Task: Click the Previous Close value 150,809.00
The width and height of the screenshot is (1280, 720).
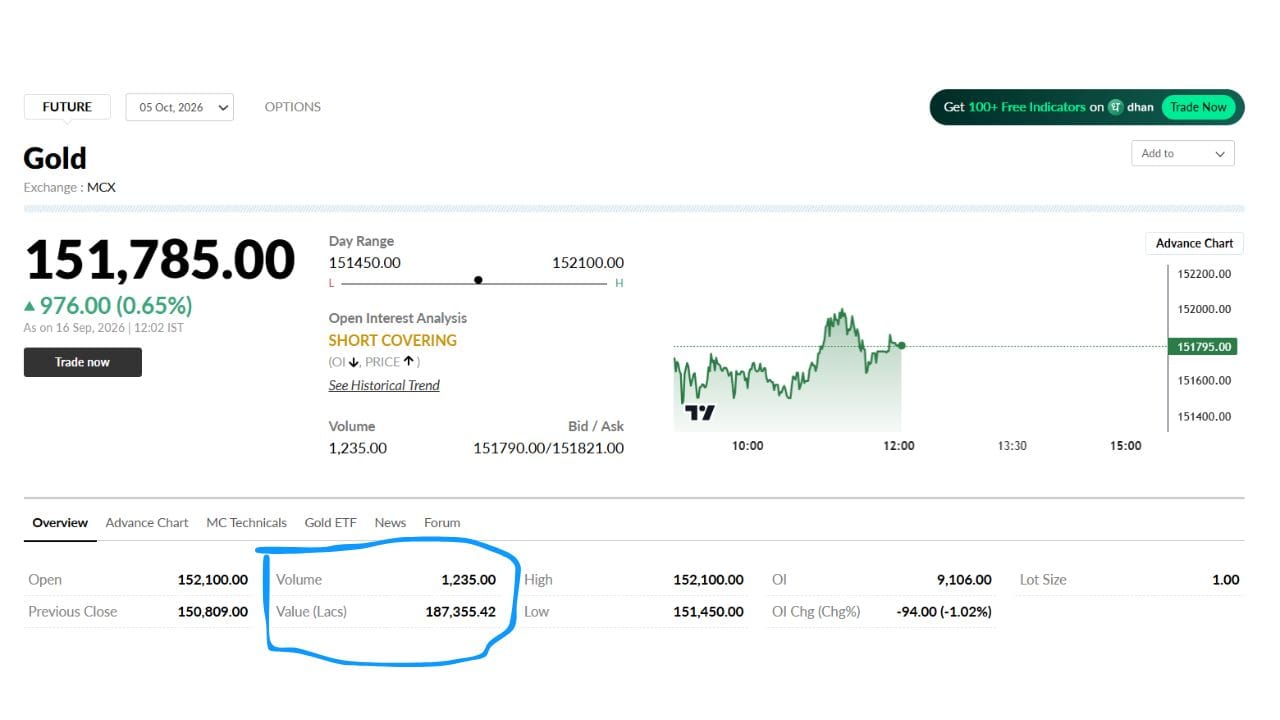Action: click(x=213, y=612)
